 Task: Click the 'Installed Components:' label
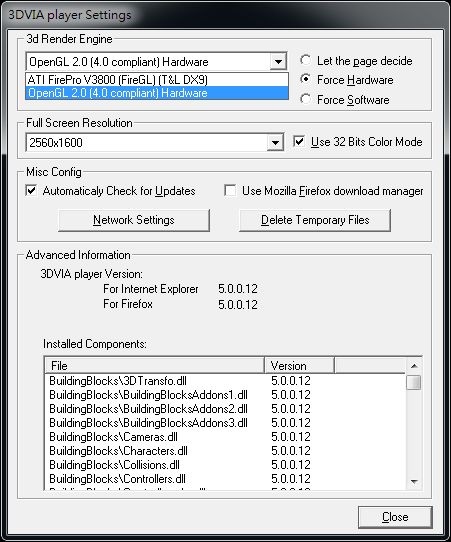(x=95, y=344)
